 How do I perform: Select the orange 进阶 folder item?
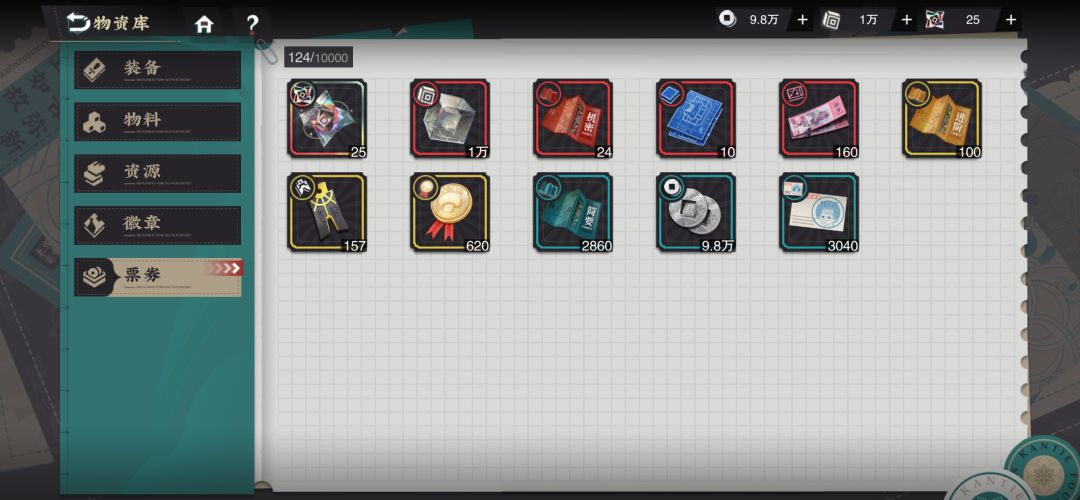[942, 118]
